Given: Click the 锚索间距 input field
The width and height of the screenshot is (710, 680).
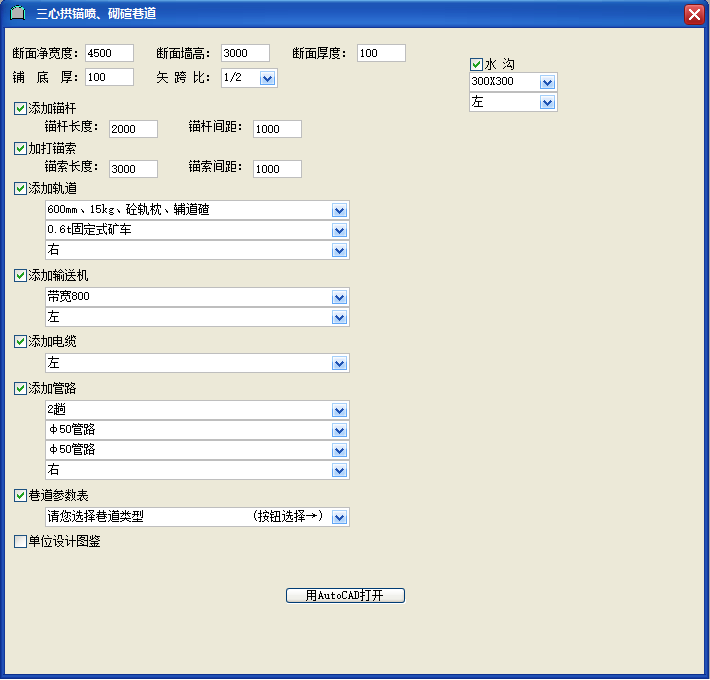Looking at the screenshot, I should pos(277,169).
